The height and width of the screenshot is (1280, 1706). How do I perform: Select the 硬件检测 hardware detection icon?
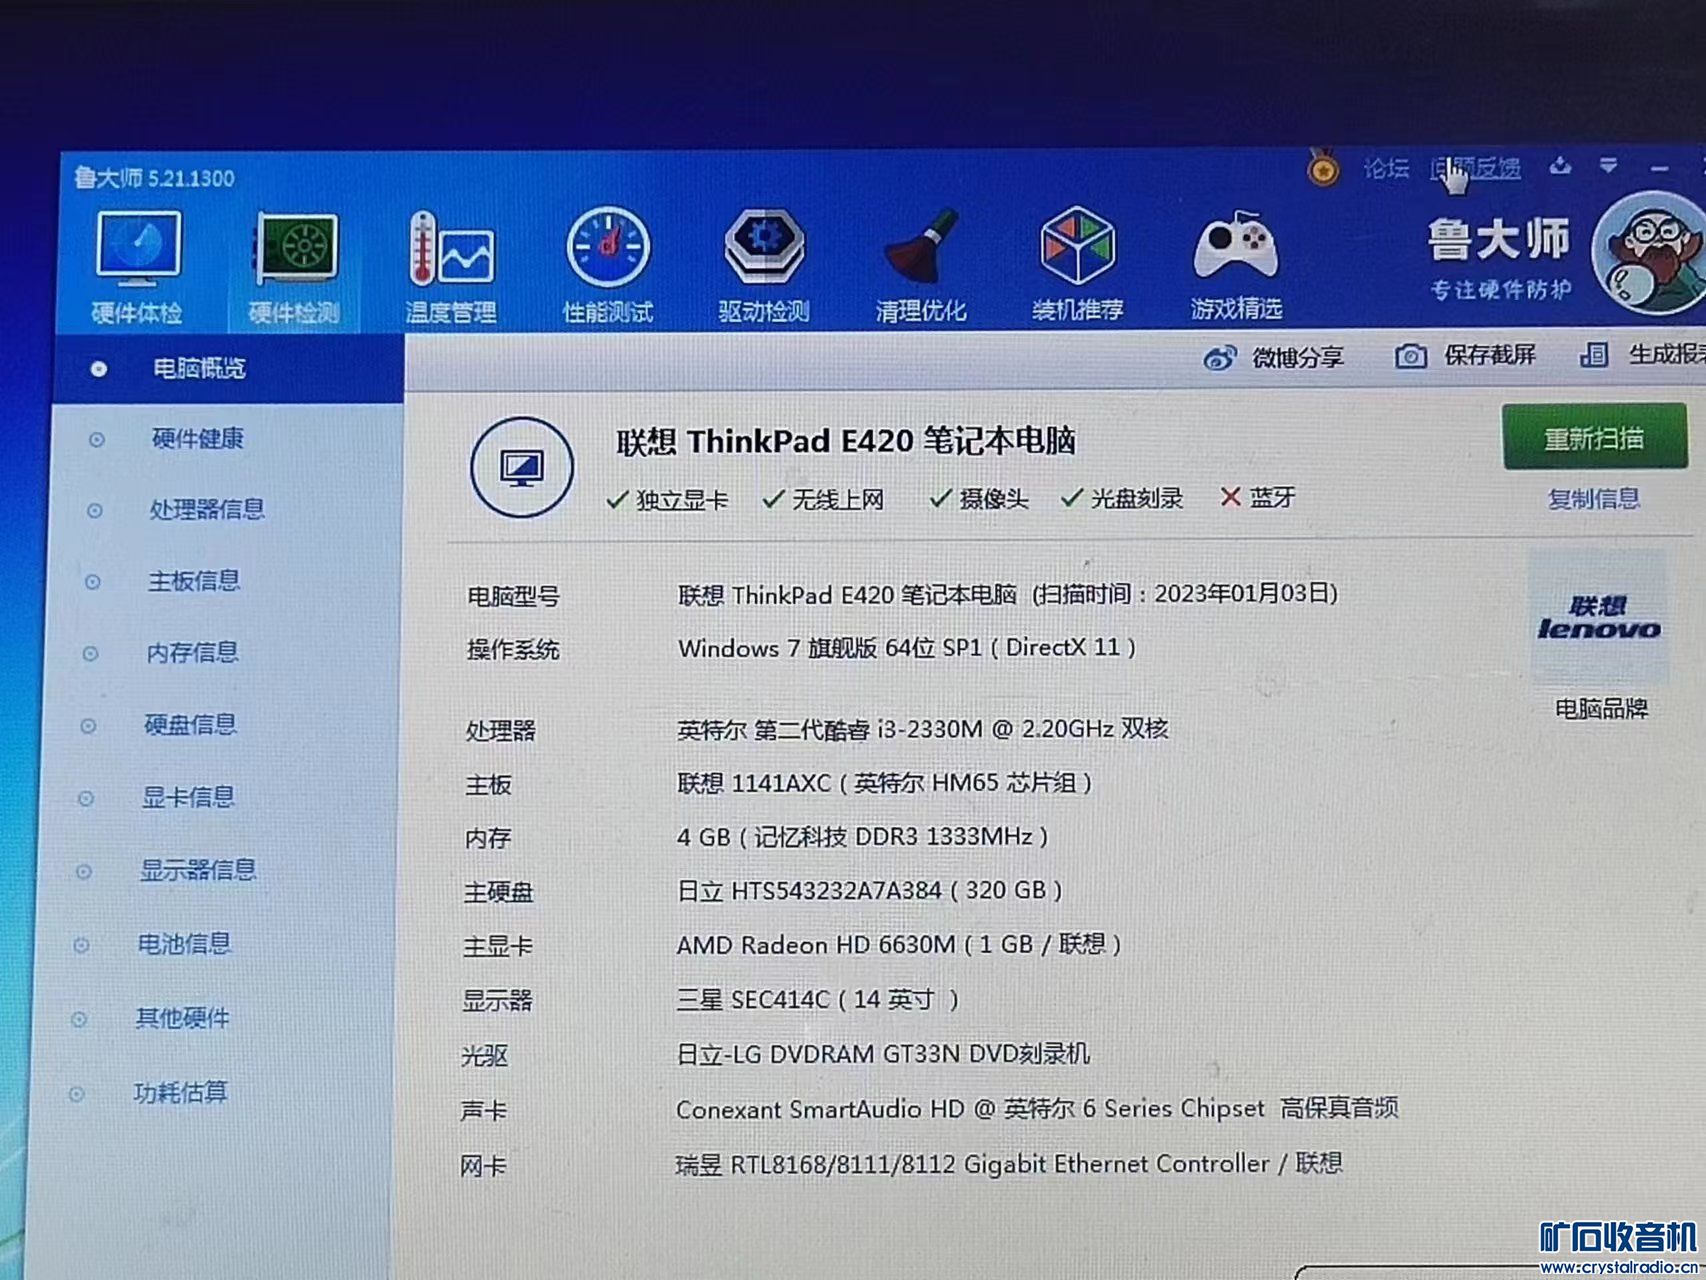295,266
